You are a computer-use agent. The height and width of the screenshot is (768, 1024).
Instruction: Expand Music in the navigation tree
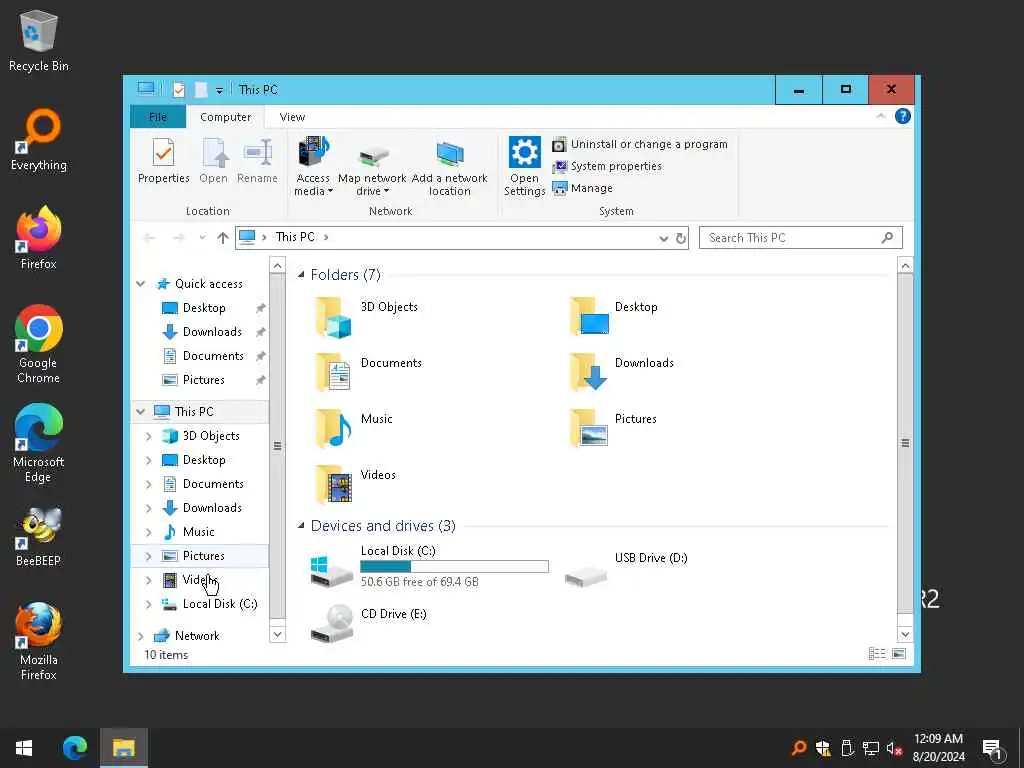coord(148,532)
